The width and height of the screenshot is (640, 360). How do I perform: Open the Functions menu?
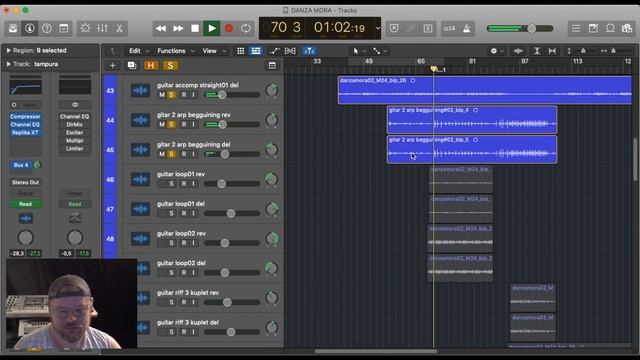coord(176,51)
